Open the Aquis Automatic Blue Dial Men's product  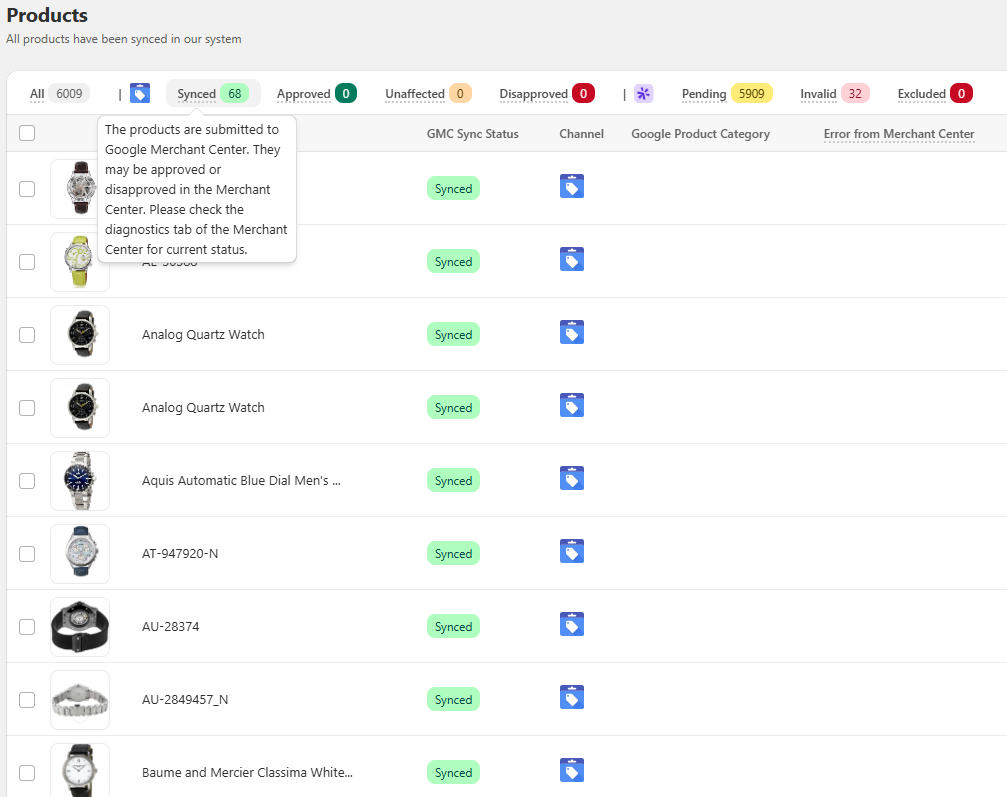pos(241,480)
